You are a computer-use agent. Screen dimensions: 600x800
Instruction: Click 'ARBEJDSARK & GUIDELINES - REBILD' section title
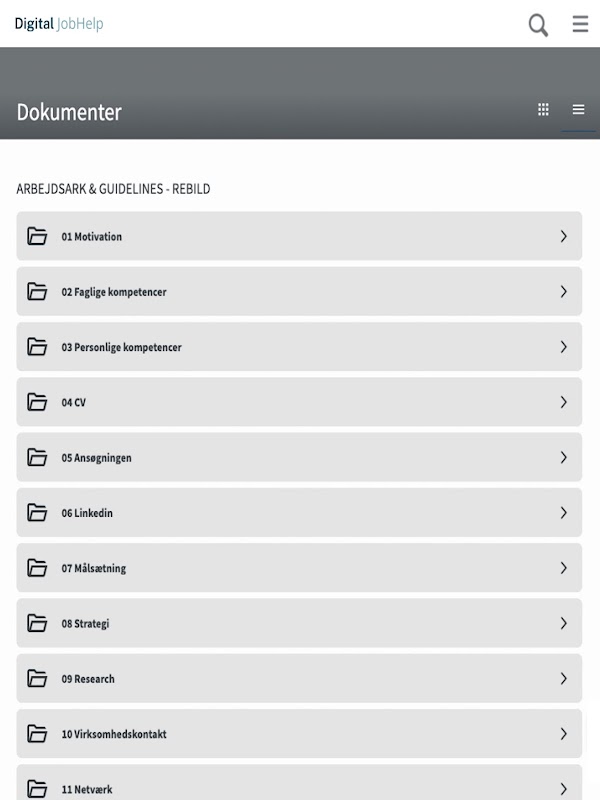[113, 189]
